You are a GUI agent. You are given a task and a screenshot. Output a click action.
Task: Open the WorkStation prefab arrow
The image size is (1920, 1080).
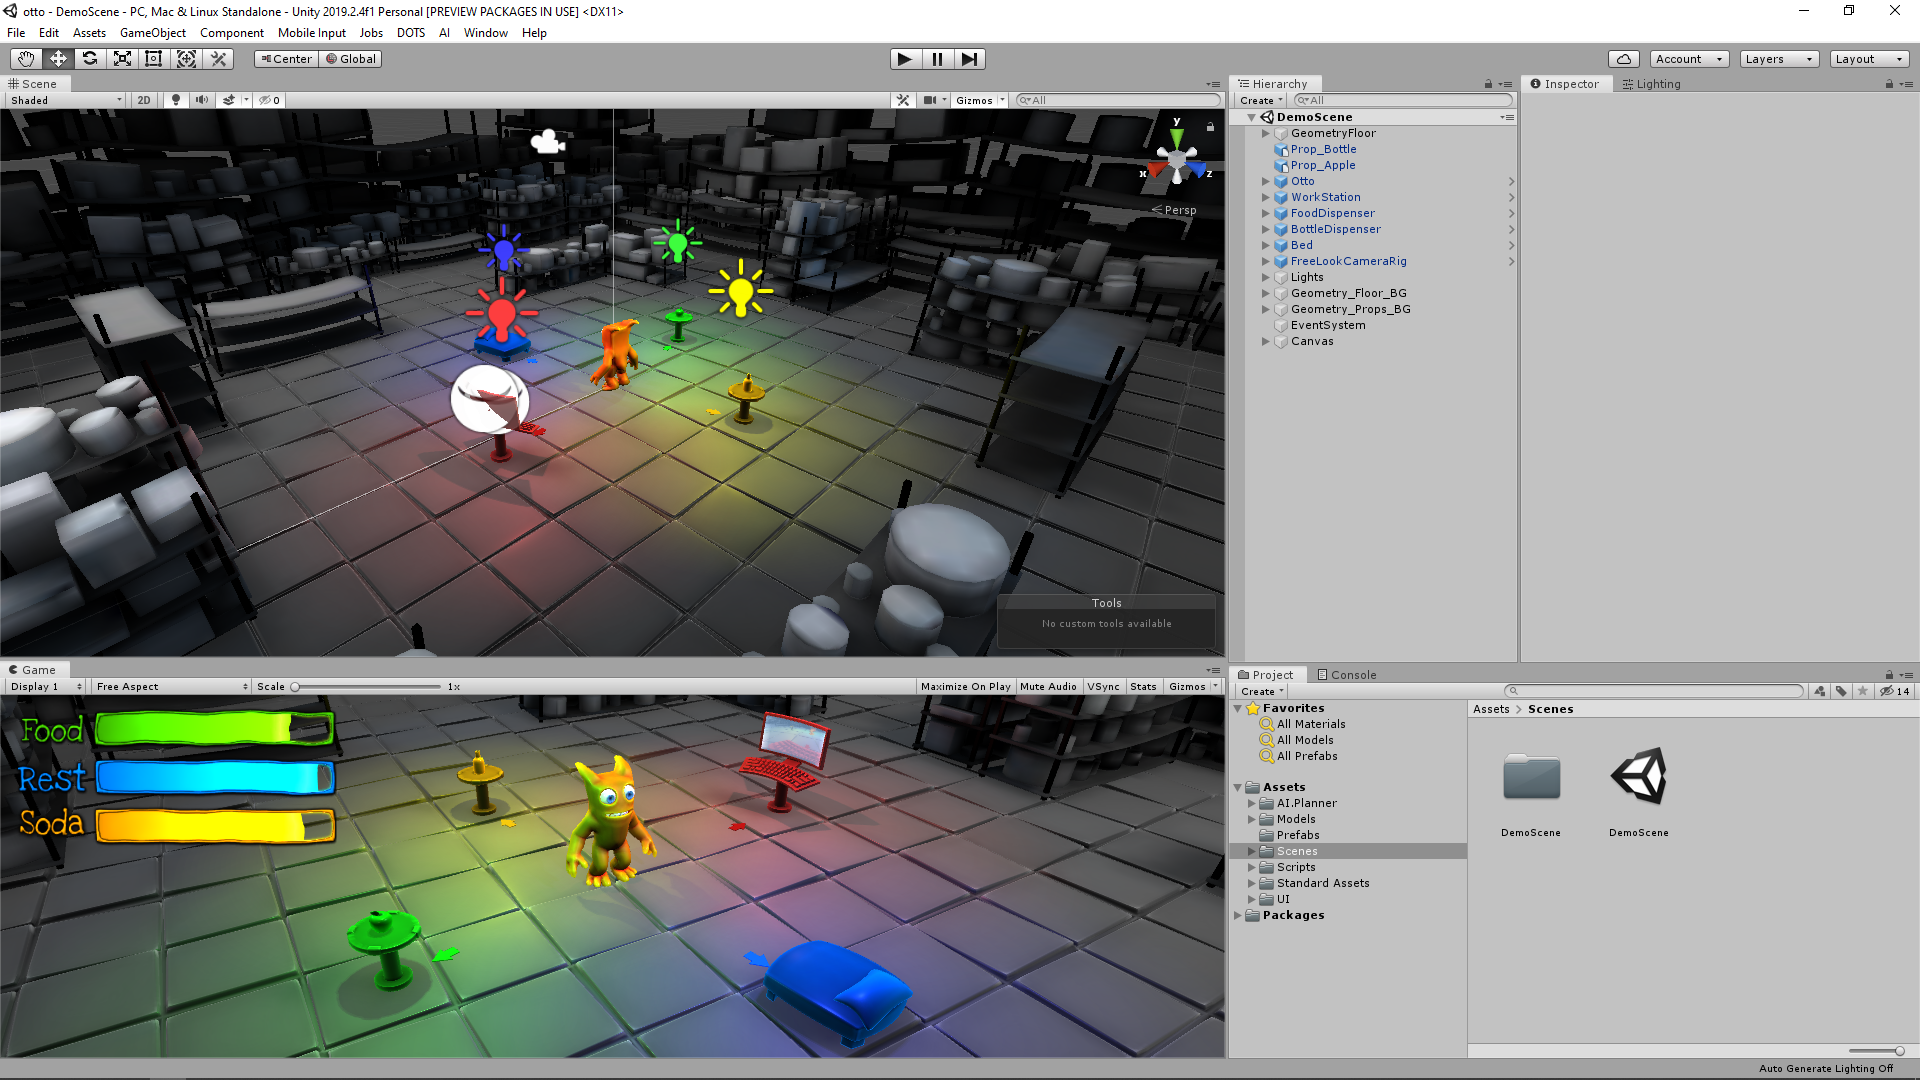tap(1511, 197)
